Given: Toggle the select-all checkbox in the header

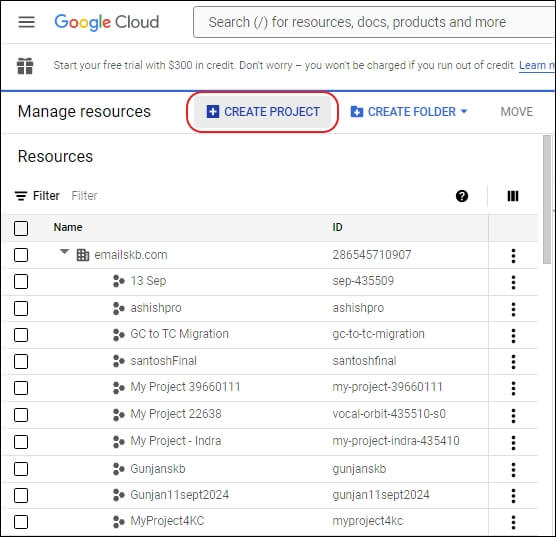Looking at the screenshot, I should pyautogui.click(x=21, y=228).
